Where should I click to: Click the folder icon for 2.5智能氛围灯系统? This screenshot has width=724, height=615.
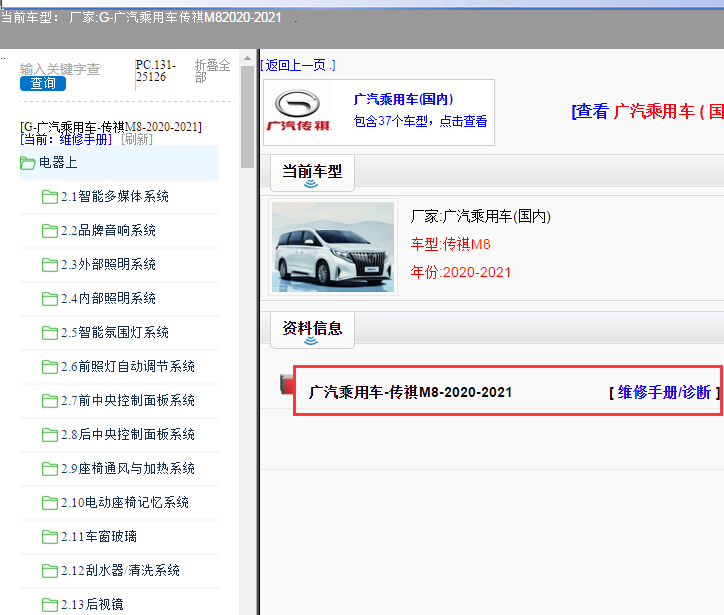click(x=50, y=333)
